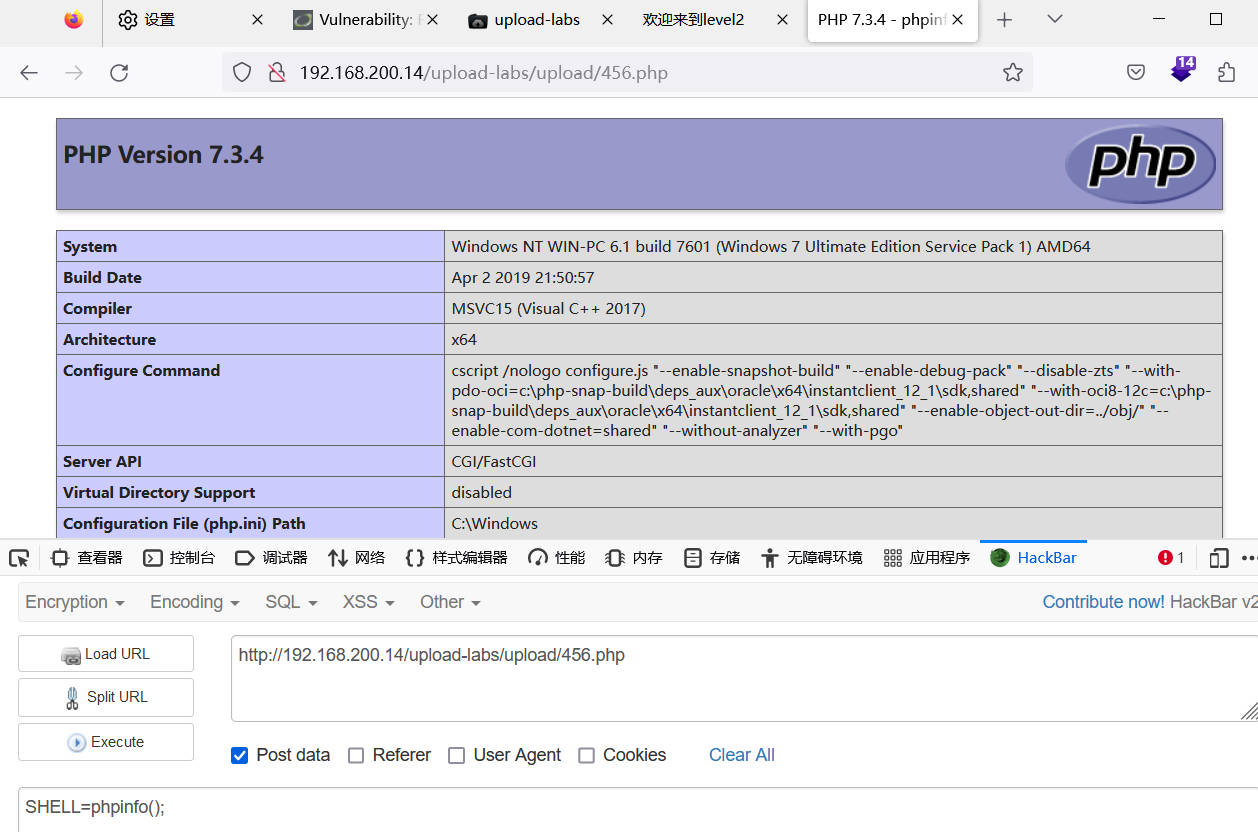Open the devtools more options menu
The image size is (1258, 832).
[1248, 558]
